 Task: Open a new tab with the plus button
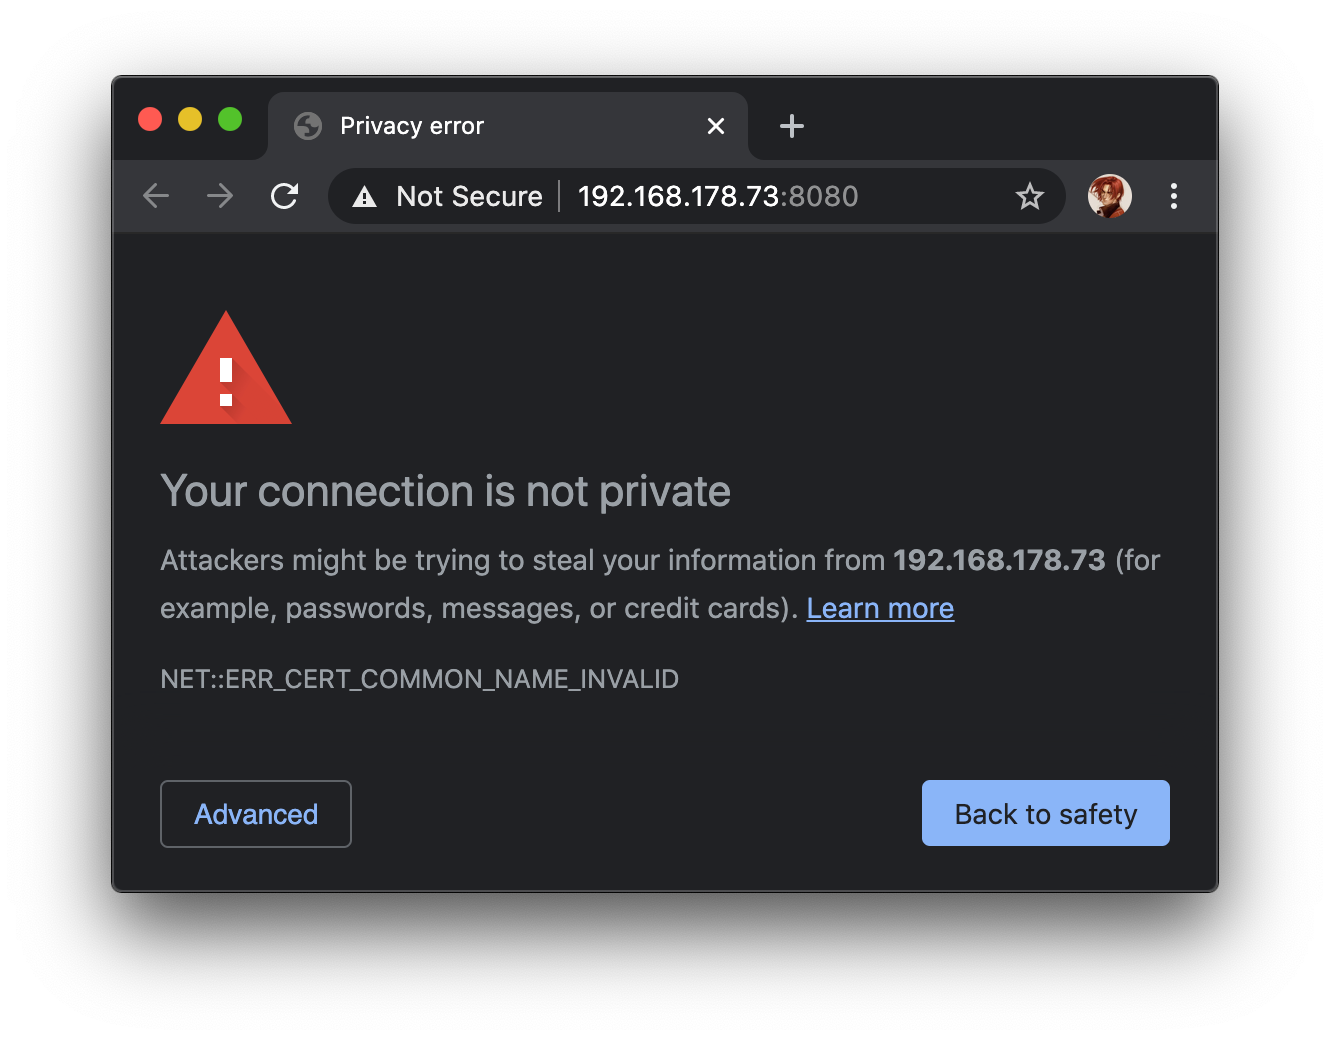791,126
